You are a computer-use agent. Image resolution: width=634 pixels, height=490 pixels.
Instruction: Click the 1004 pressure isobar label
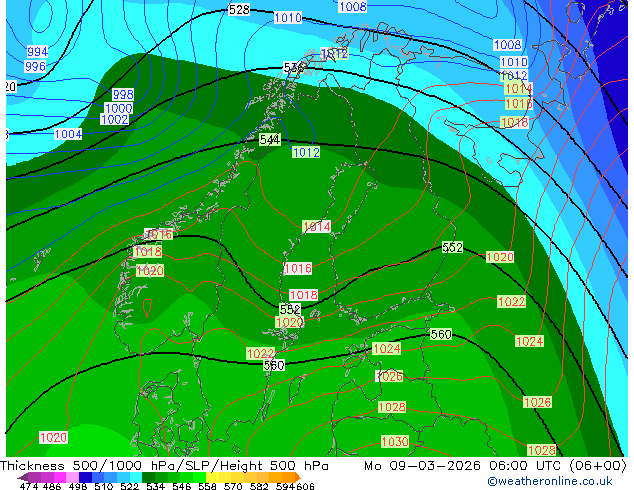68,134
